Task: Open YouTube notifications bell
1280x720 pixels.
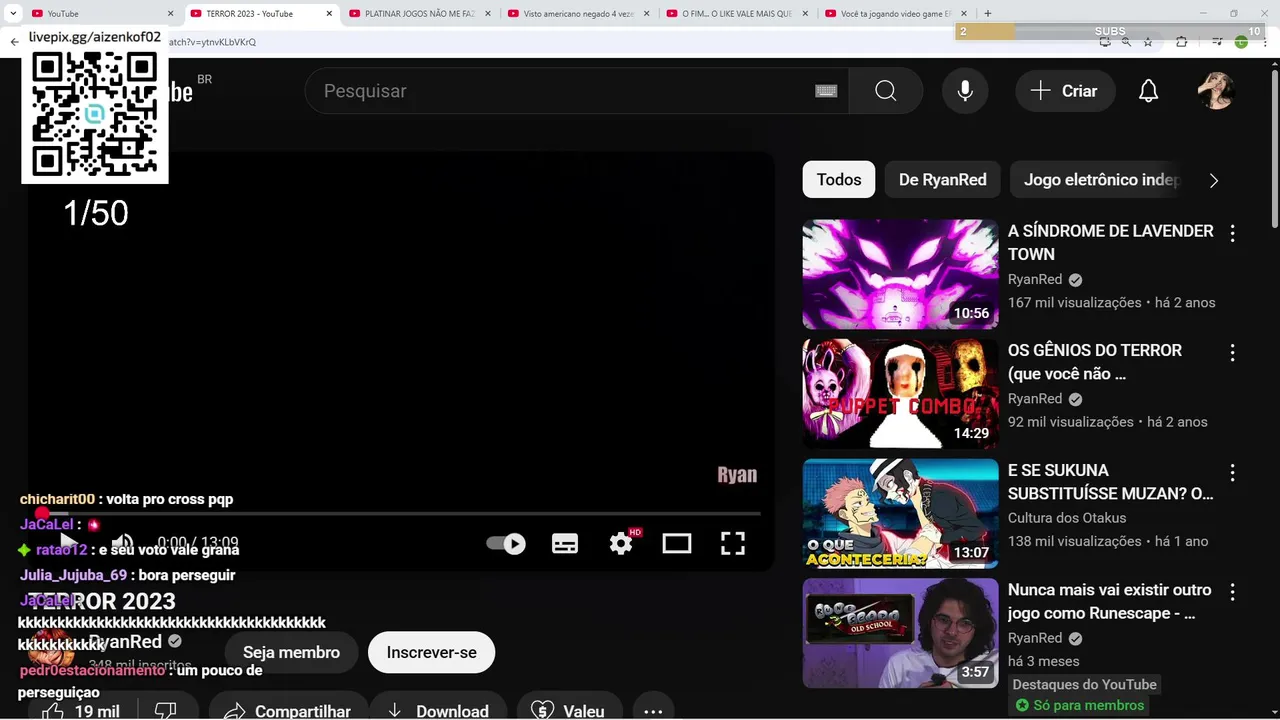Action: (x=1149, y=91)
